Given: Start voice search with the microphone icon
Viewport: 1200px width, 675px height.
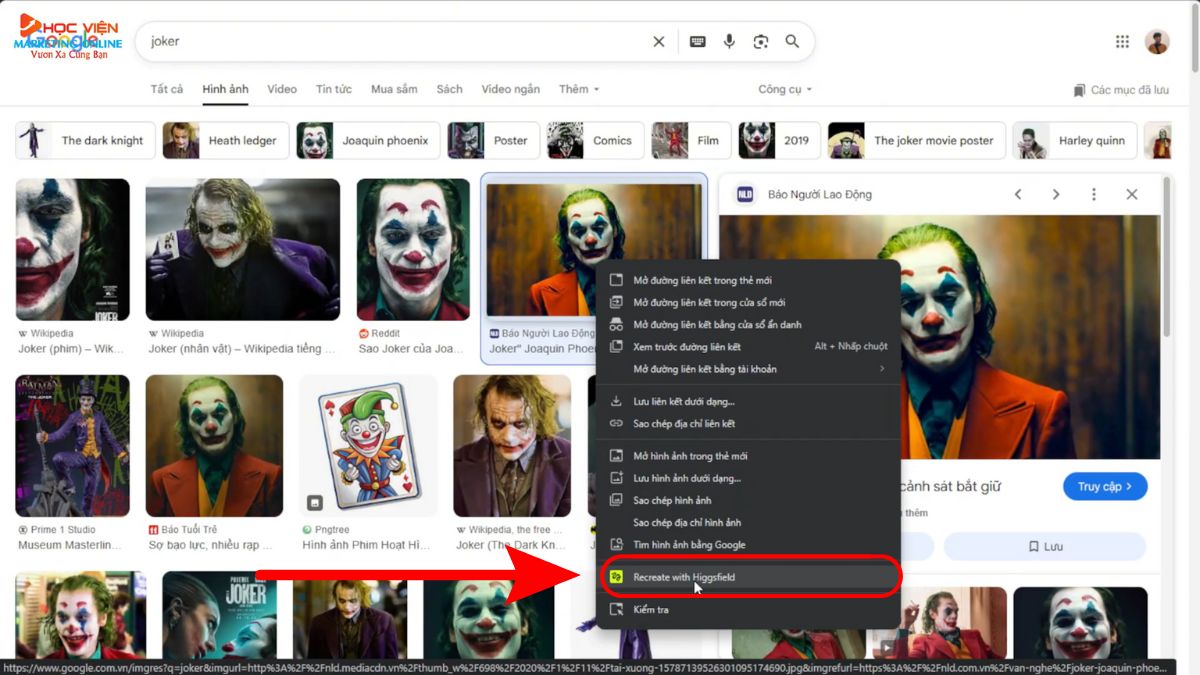Looking at the screenshot, I should click(x=729, y=42).
